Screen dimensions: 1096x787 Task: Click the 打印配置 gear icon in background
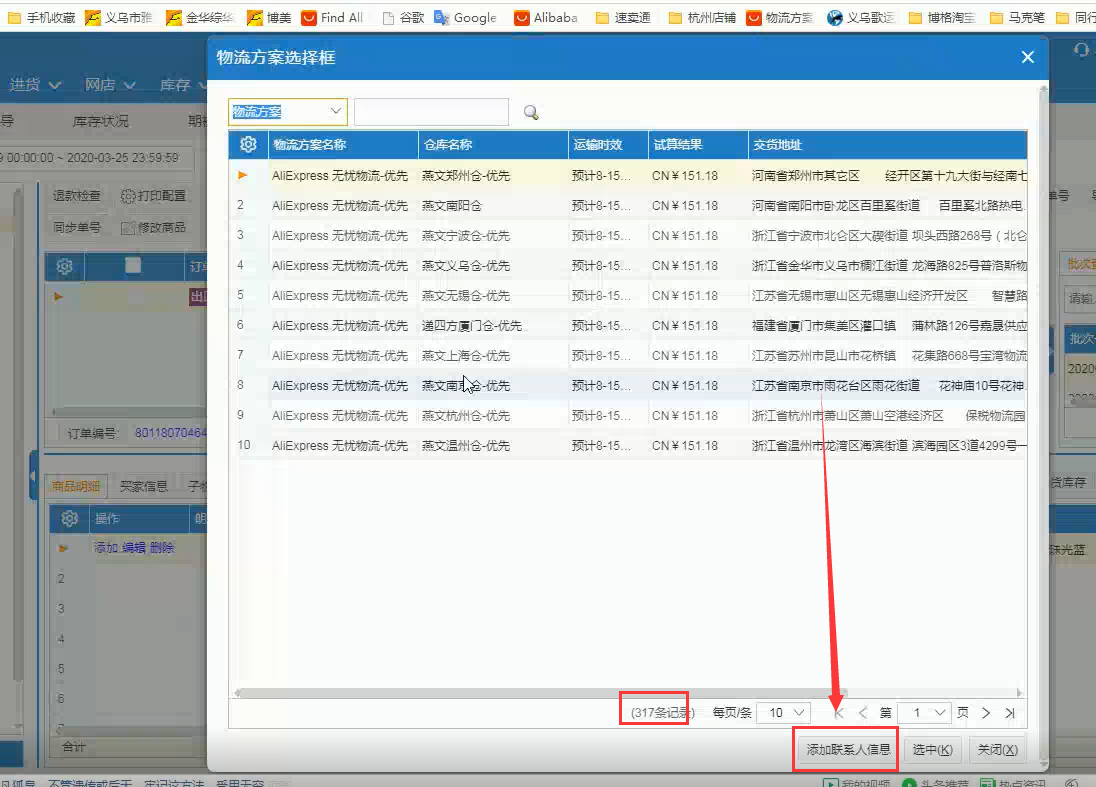127,196
